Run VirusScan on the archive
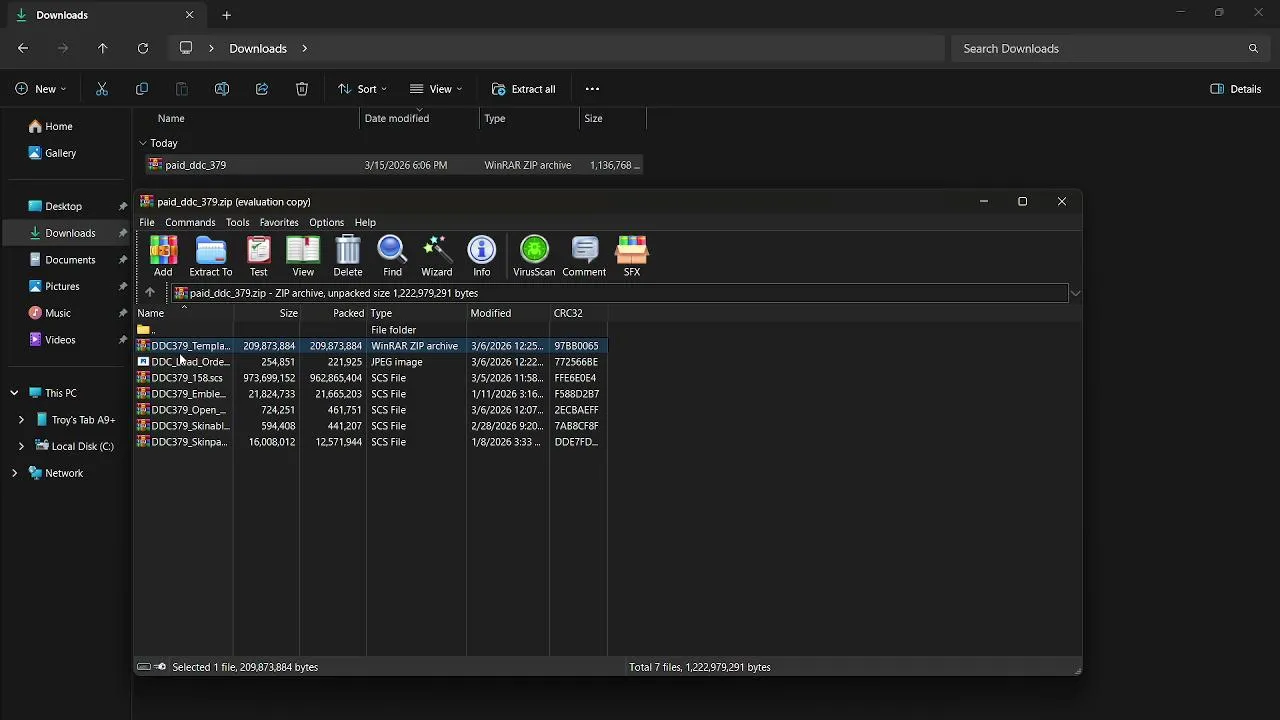 pyautogui.click(x=534, y=256)
